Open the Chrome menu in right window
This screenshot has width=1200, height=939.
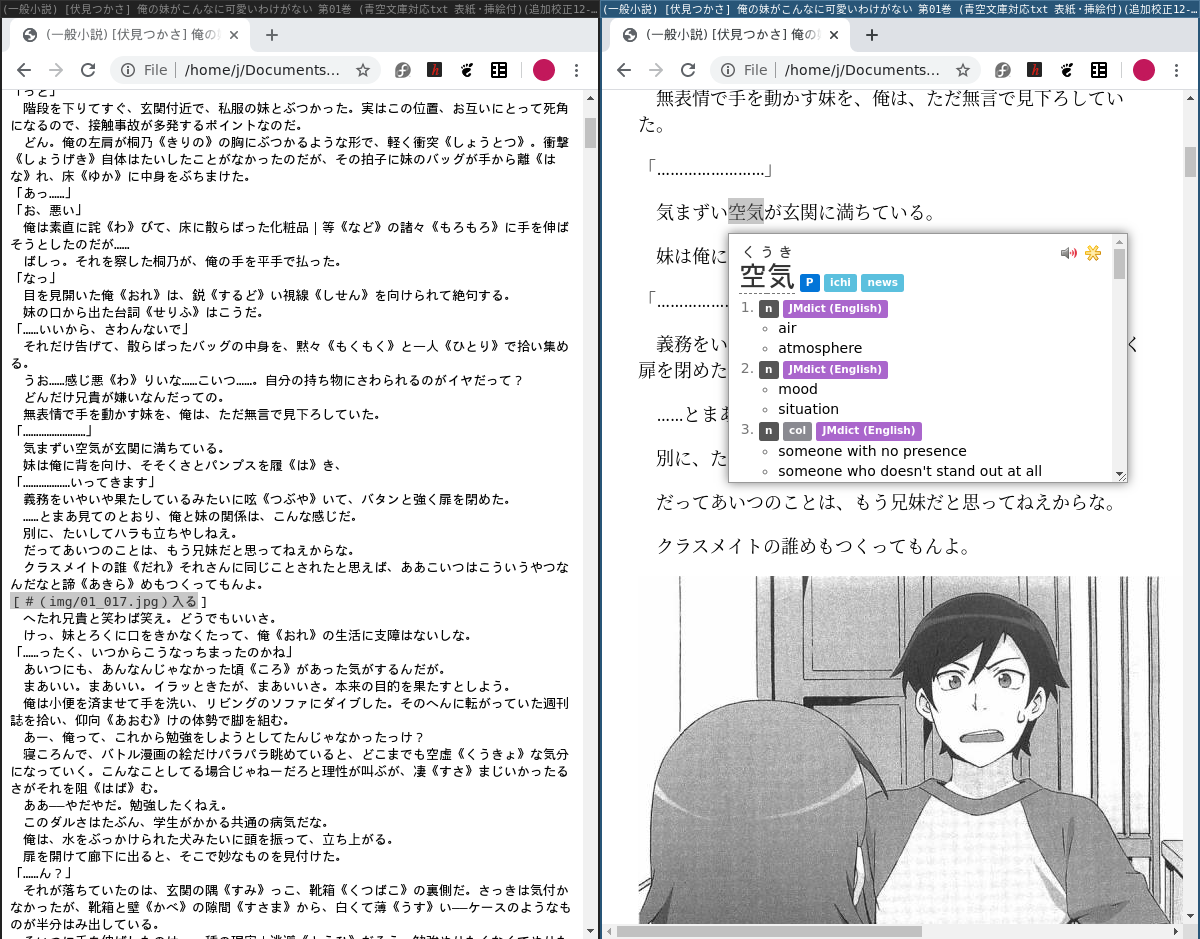pos(1176,70)
